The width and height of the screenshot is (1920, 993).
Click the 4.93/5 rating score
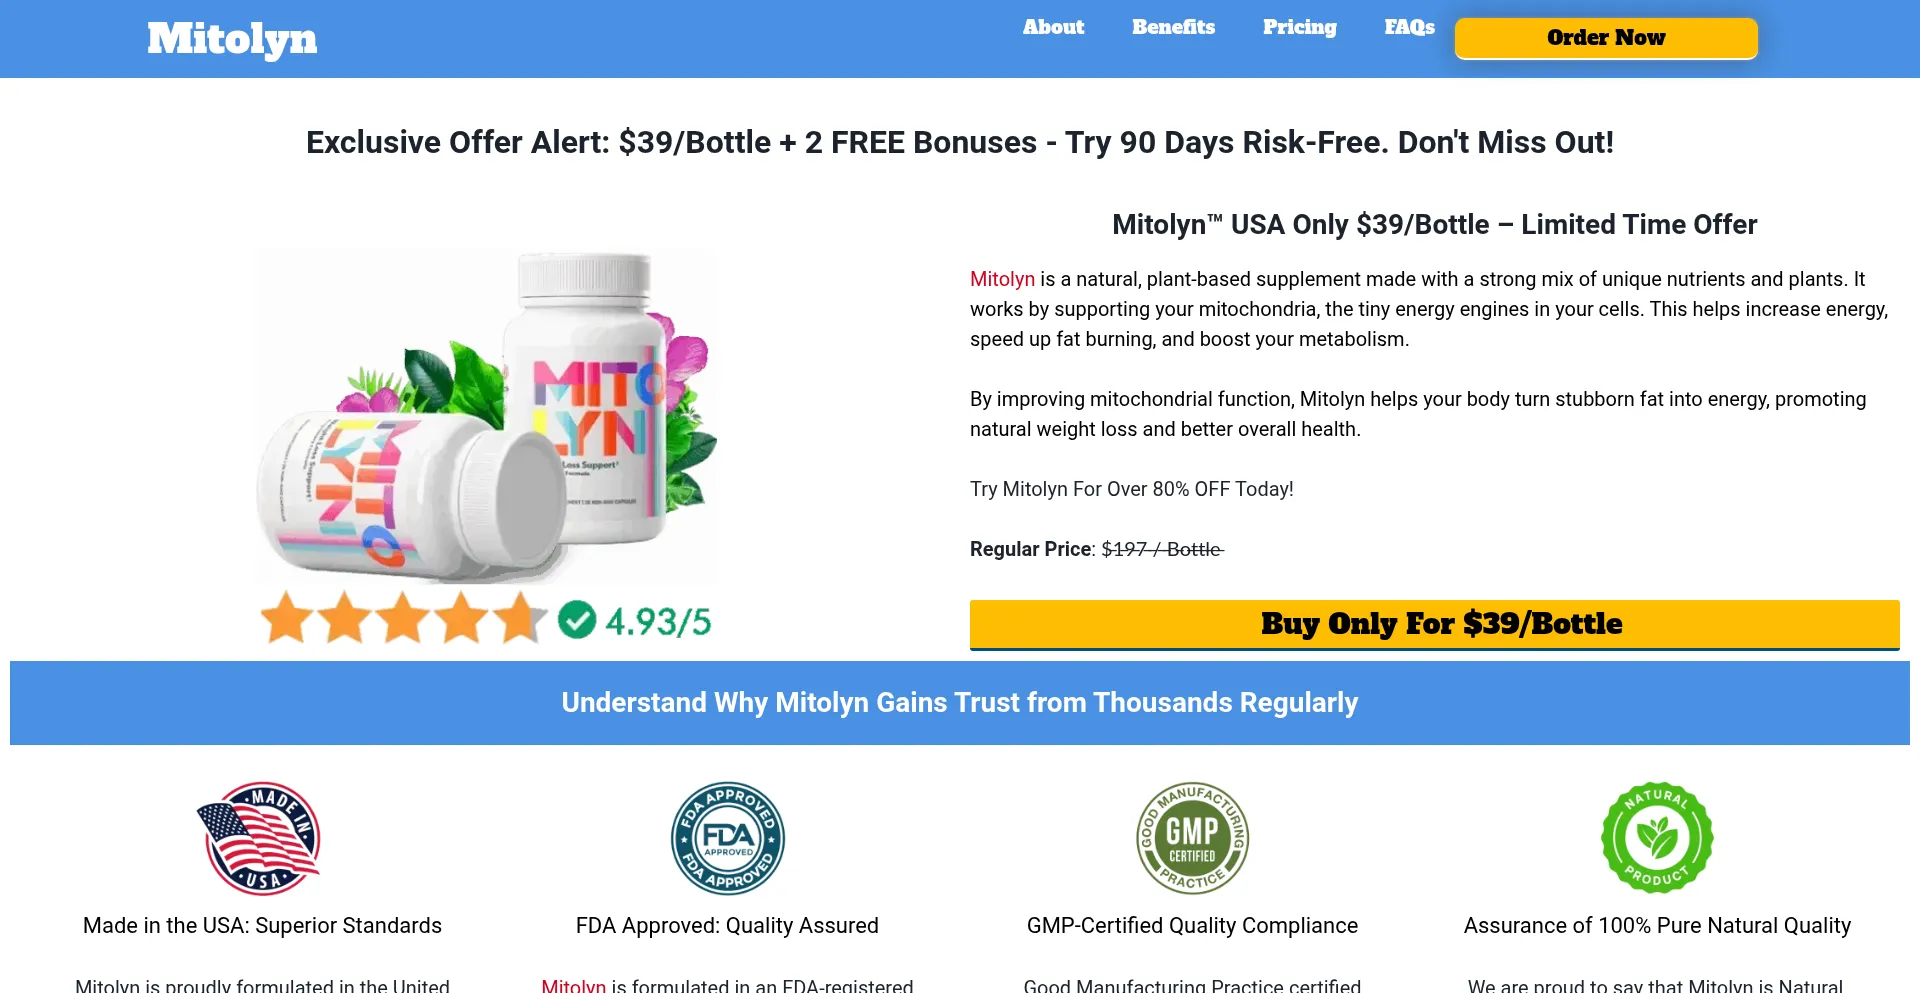tap(658, 621)
